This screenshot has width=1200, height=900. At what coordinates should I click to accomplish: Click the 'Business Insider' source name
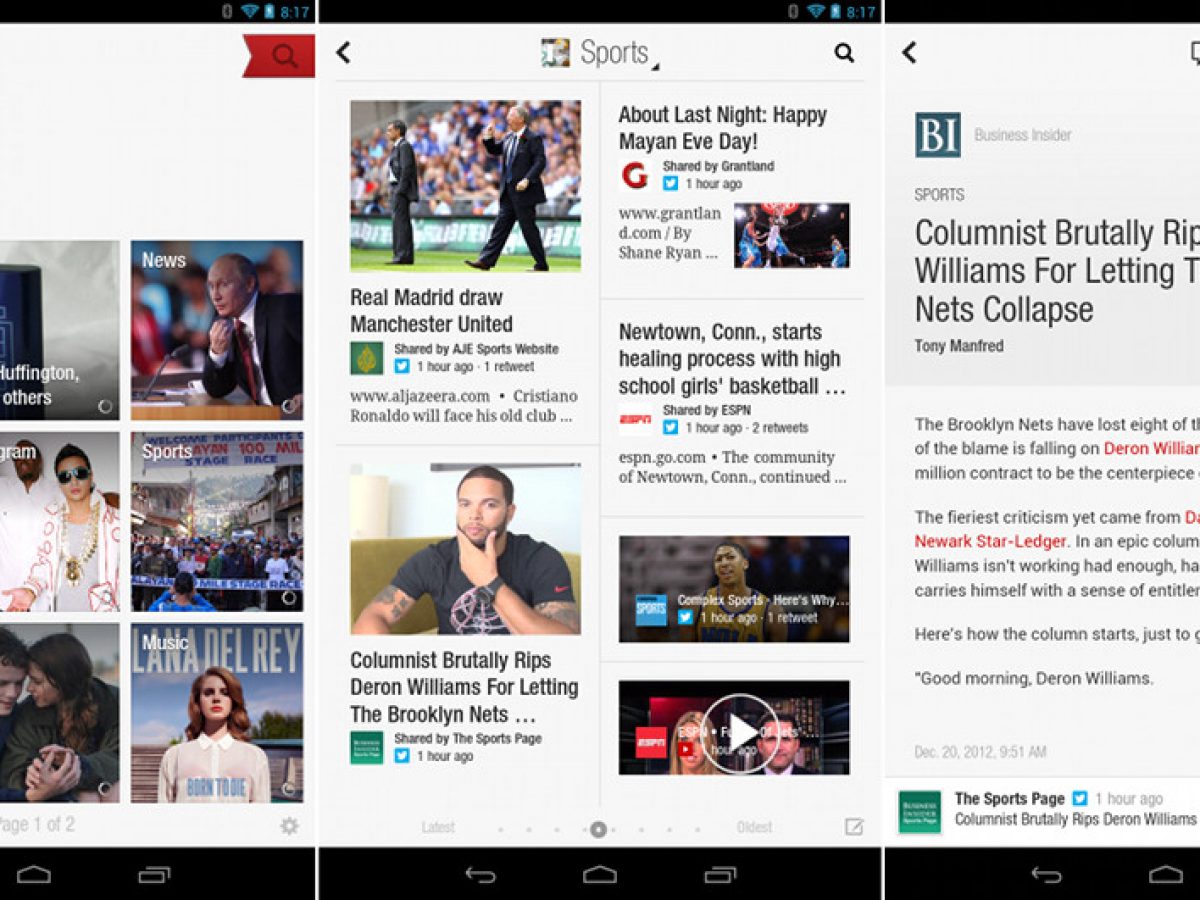click(x=1023, y=135)
